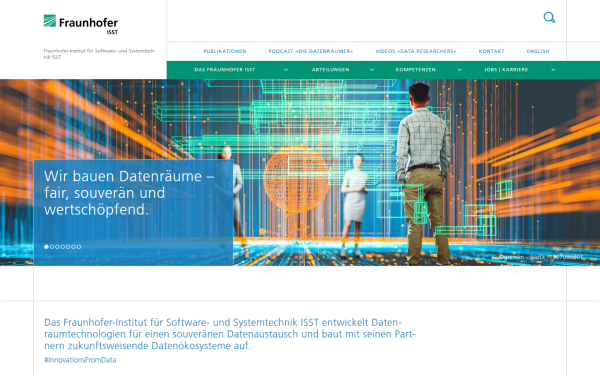Open the Abteilungen menu
The height and width of the screenshot is (375, 600).
(330, 70)
